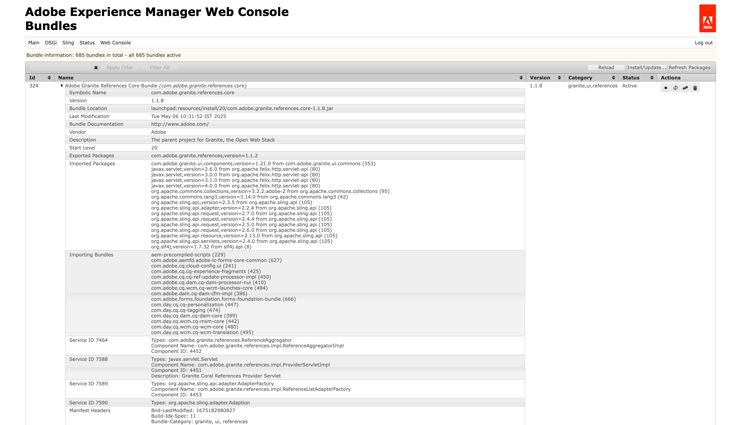Uninstall bundle 324 with trash icon
Image resolution: width=750 pixels, height=425 pixels.
point(695,88)
